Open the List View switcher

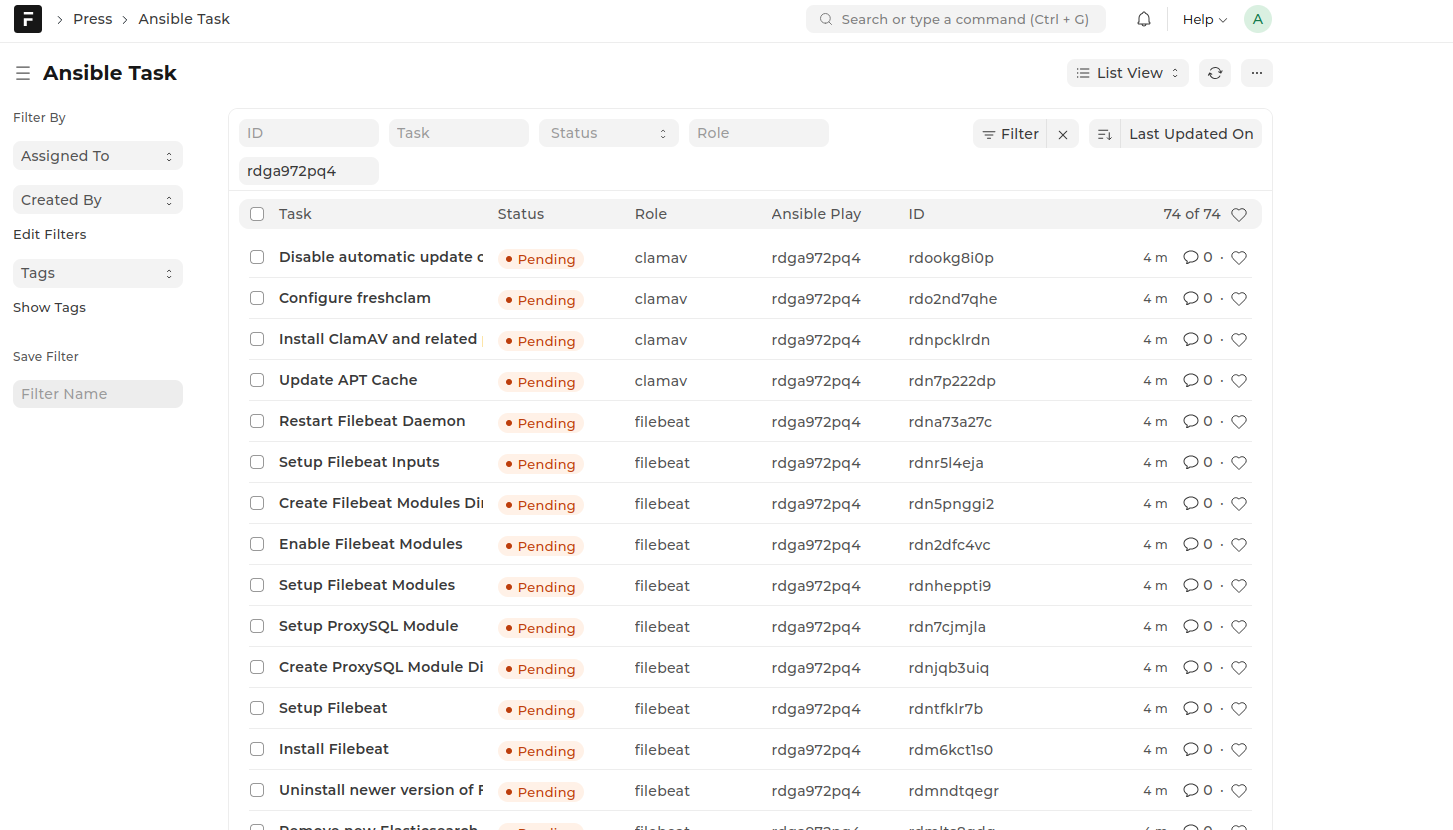(x=1127, y=72)
